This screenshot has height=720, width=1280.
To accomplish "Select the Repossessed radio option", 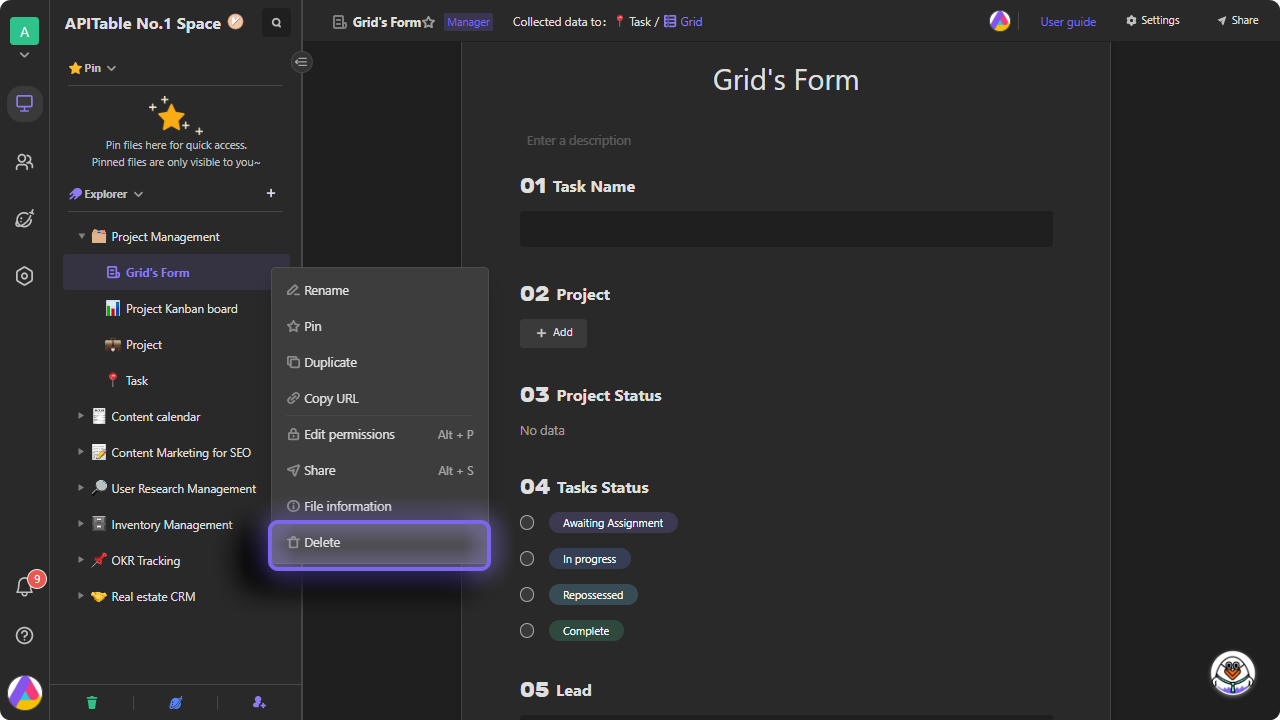I will click(x=527, y=595).
